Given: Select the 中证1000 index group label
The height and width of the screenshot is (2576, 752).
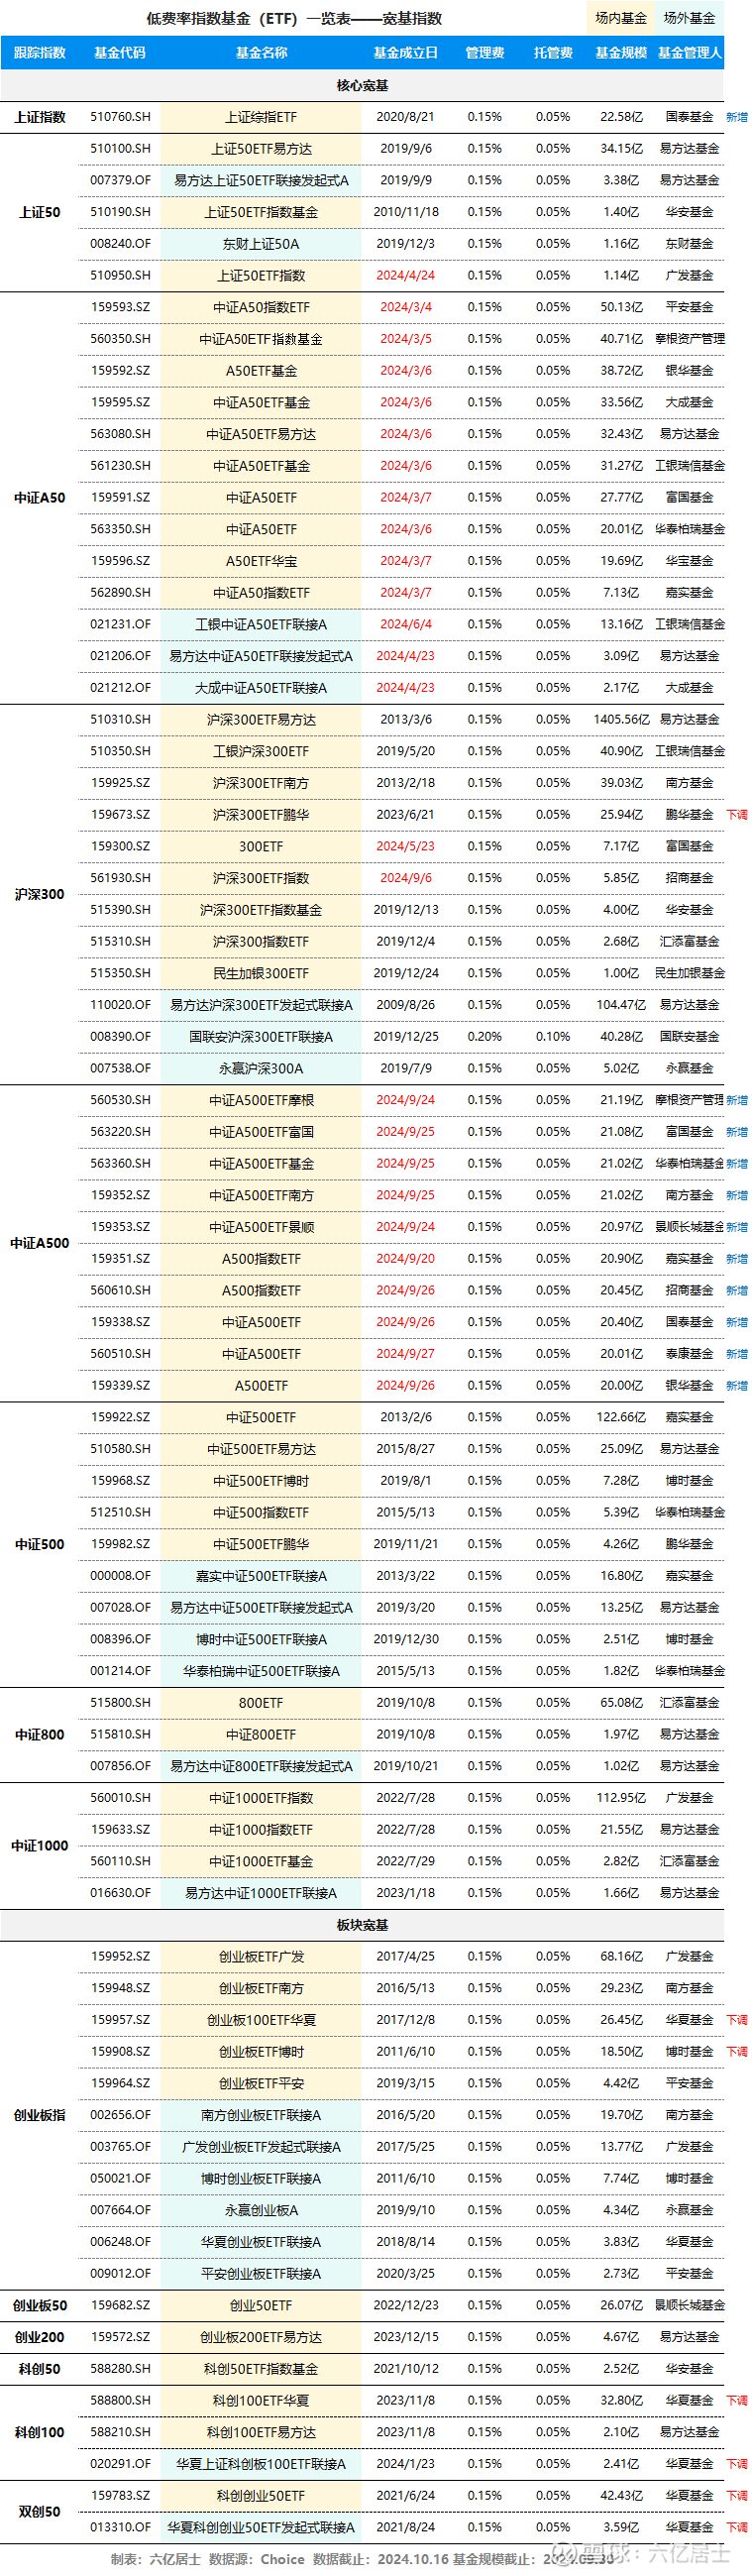Looking at the screenshot, I should click(x=40, y=1845).
